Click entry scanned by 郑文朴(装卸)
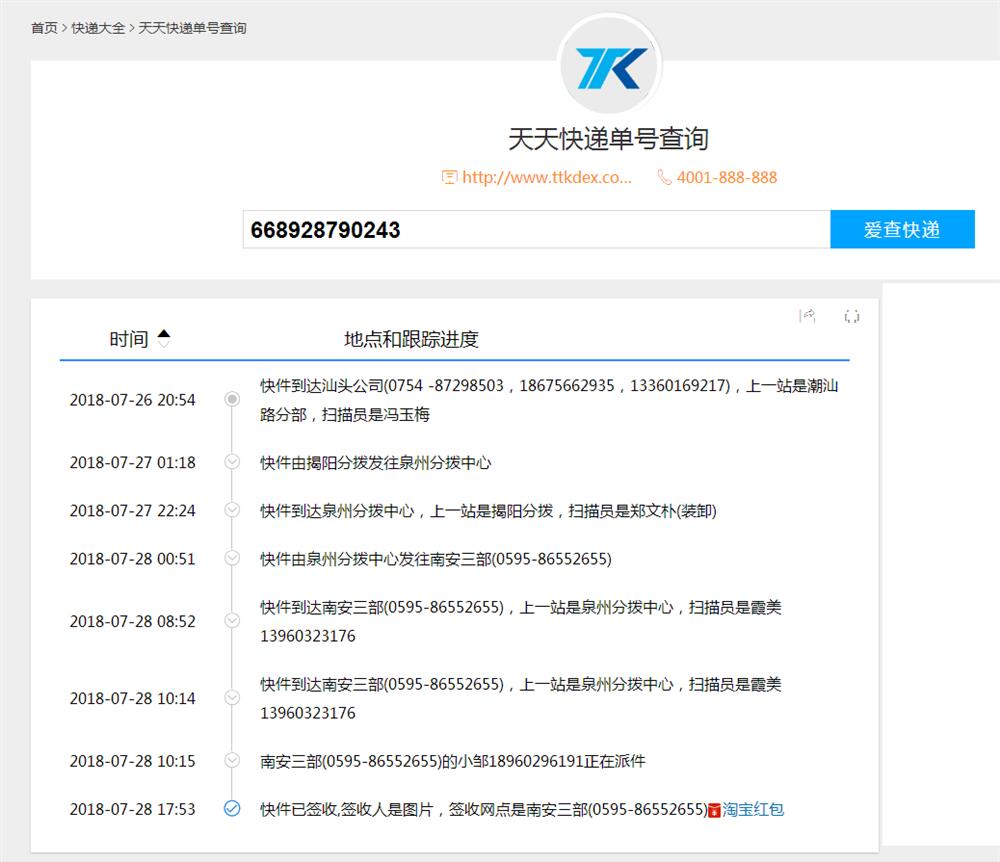The height and width of the screenshot is (862, 1000). (x=488, y=511)
